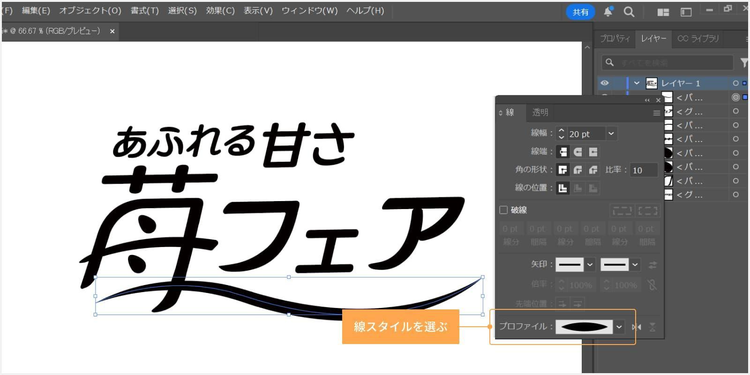Collapse the stroke panel with double arrows

pyautogui.click(x=647, y=100)
